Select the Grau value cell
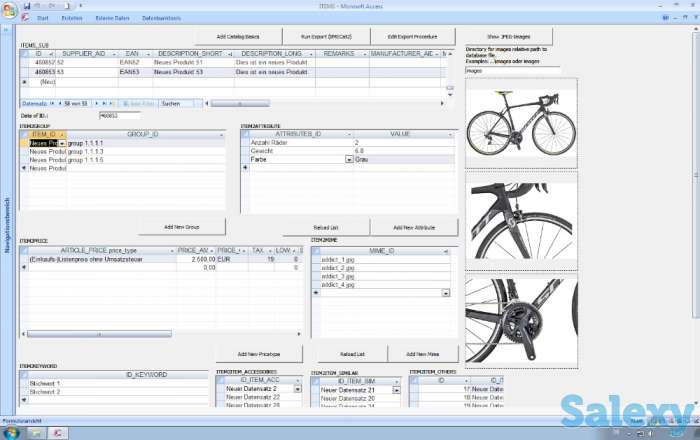Viewport: 700px width, 440px height. click(x=404, y=159)
